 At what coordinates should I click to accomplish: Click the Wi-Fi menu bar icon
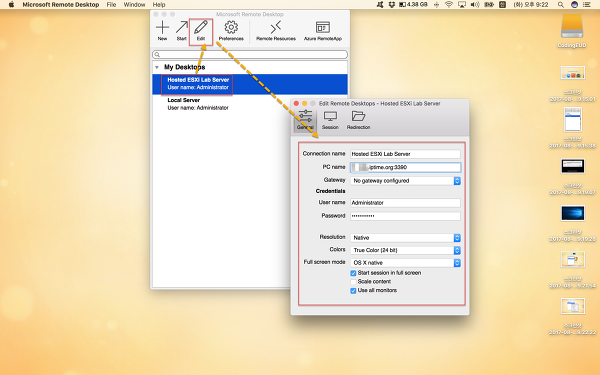(449, 5)
